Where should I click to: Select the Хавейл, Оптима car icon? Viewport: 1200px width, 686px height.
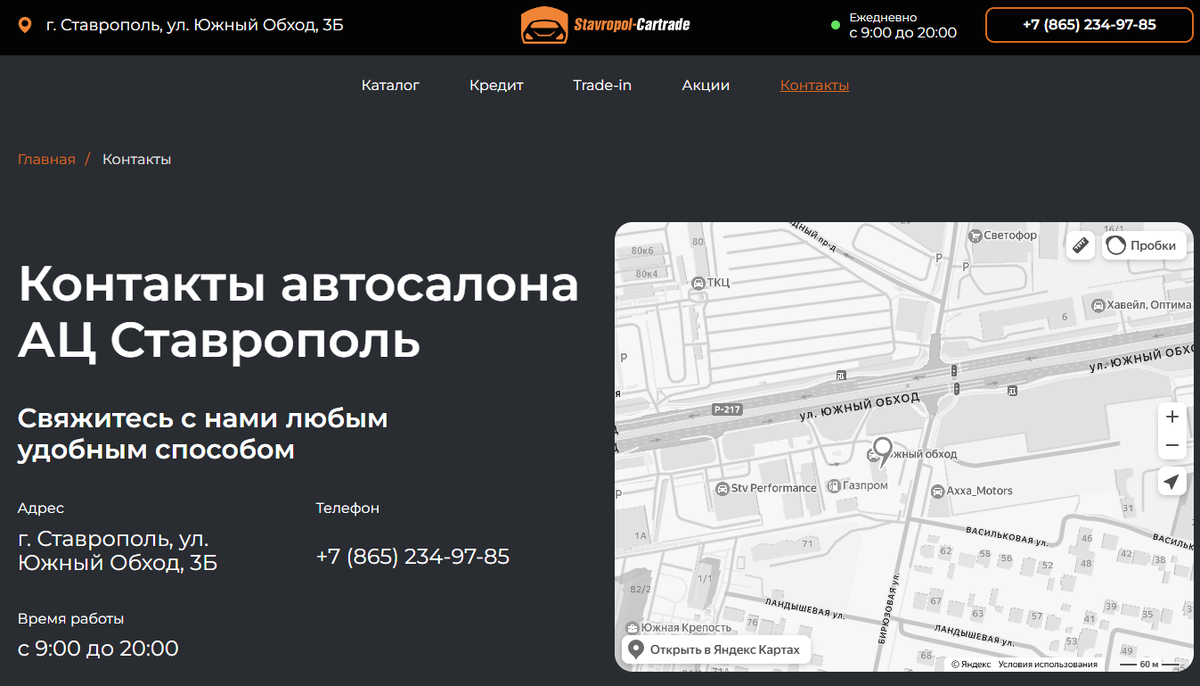pos(1098,305)
